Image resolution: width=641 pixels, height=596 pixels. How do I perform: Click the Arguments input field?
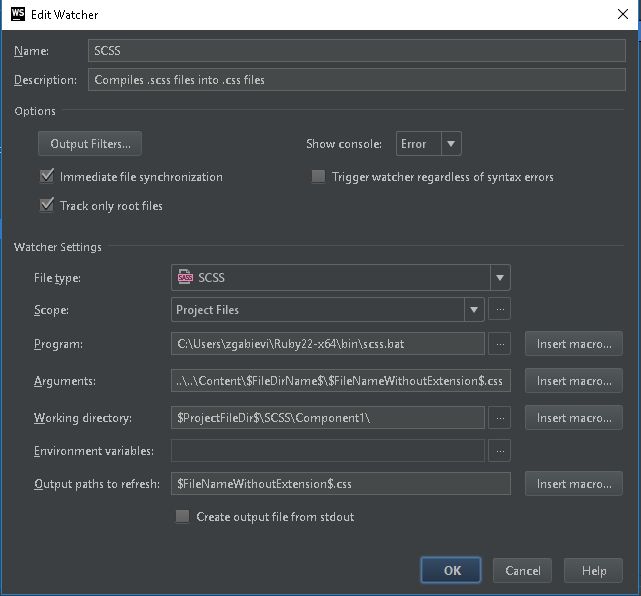coord(341,381)
